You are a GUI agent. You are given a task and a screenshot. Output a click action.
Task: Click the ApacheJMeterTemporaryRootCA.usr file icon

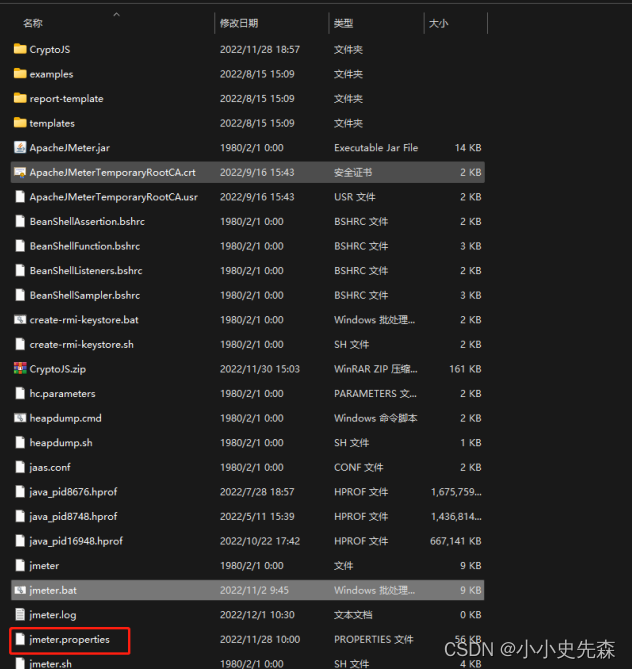20,197
